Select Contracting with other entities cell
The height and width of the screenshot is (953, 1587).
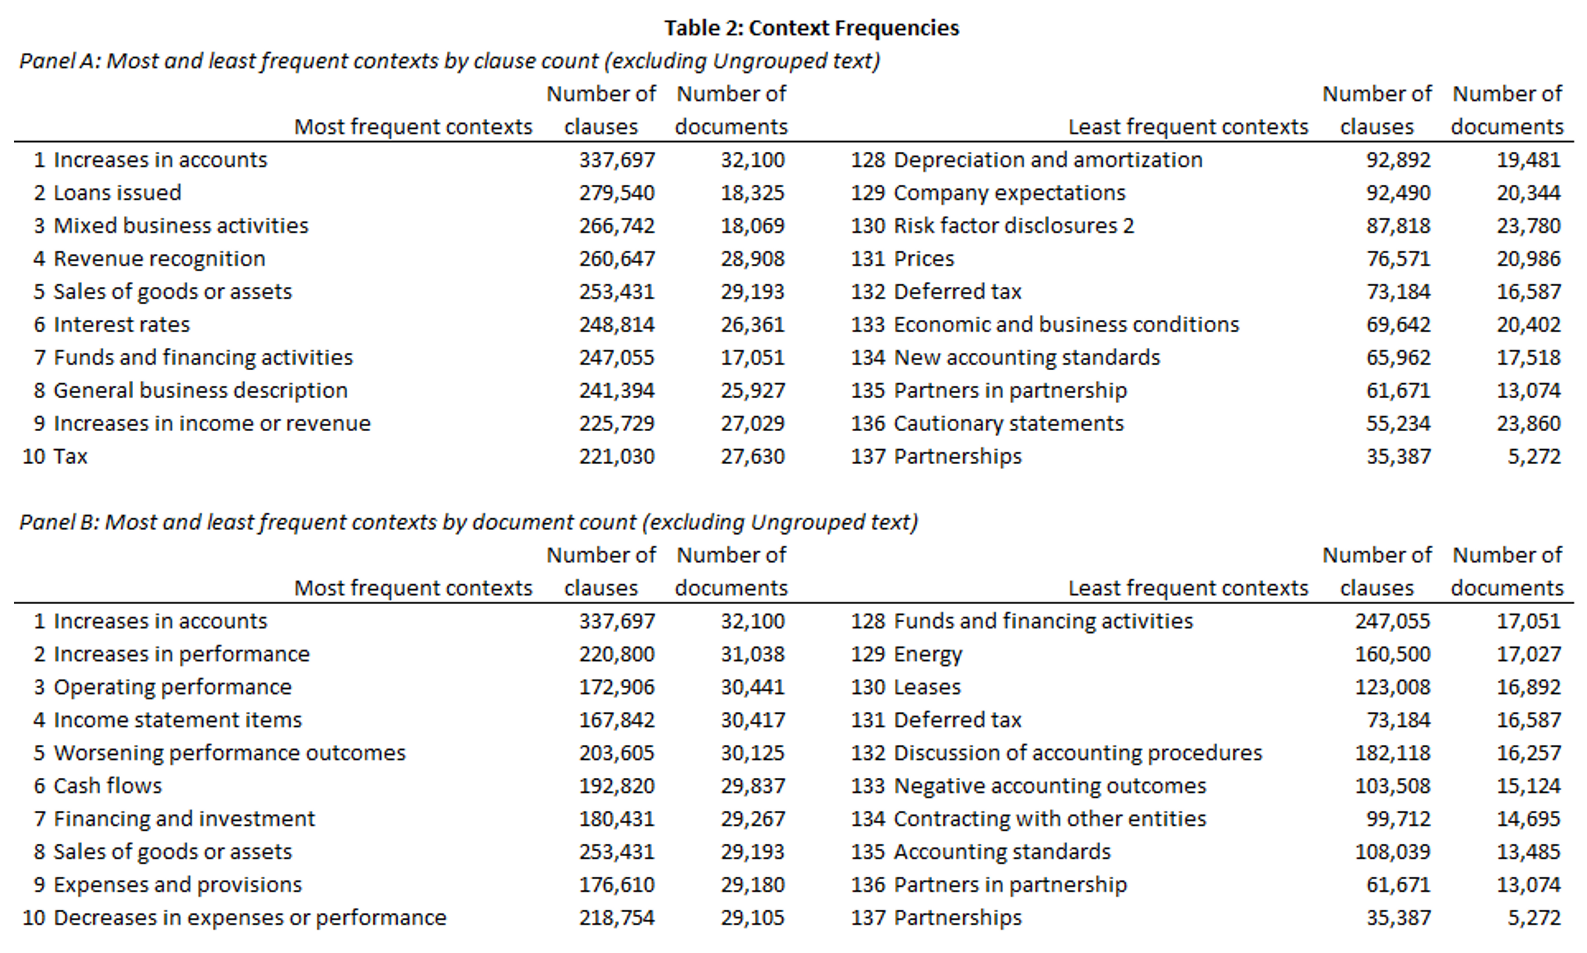1049,819
